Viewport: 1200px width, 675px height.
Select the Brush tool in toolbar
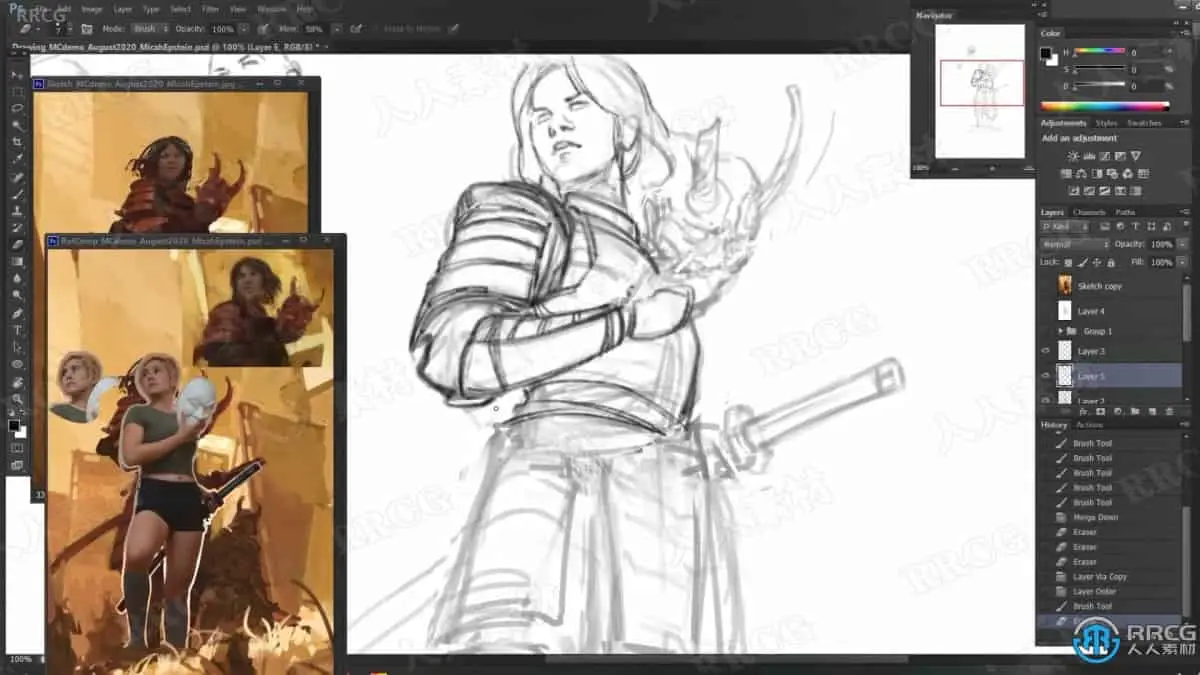tap(18, 194)
